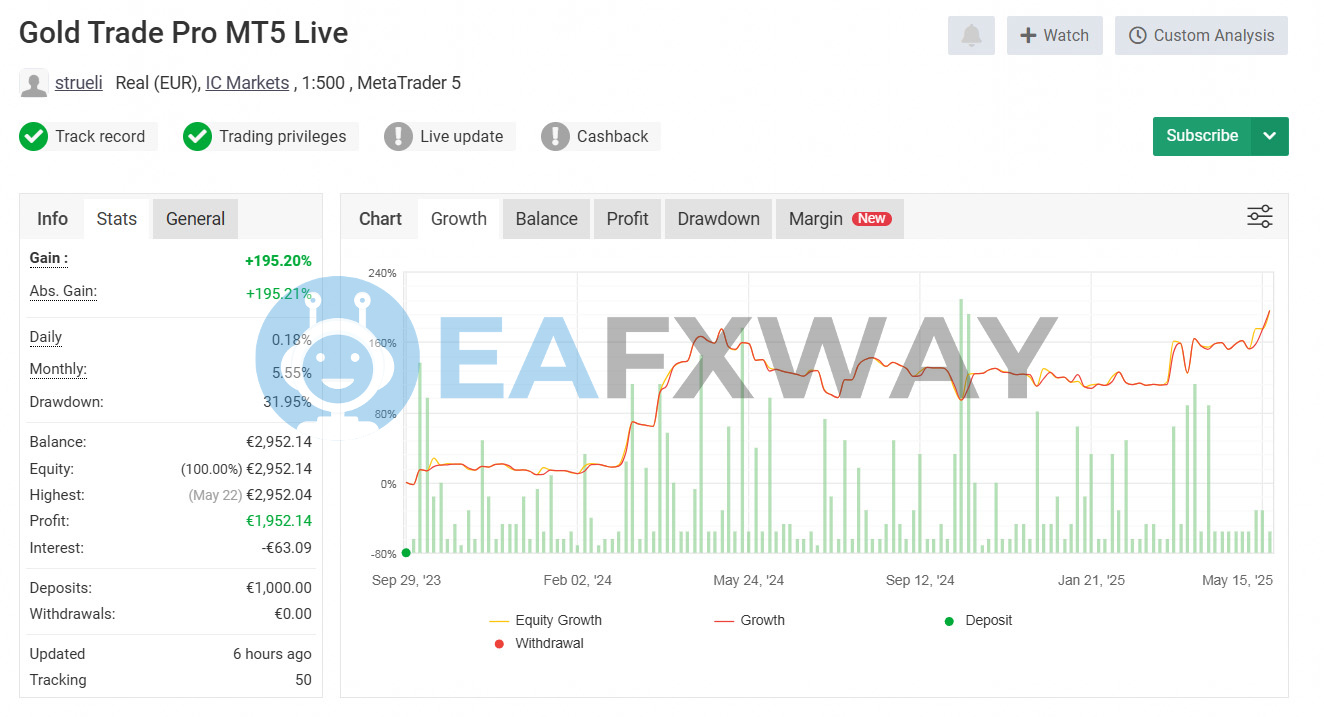Image resolution: width=1324 pixels, height=717 pixels.
Task: Click the Deposits value €1,000.00
Action: tap(279, 588)
